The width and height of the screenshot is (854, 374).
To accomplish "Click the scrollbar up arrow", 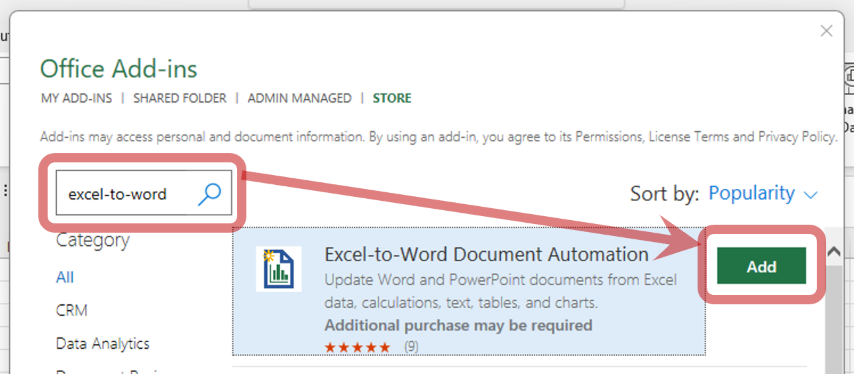I will click(833, 252).
